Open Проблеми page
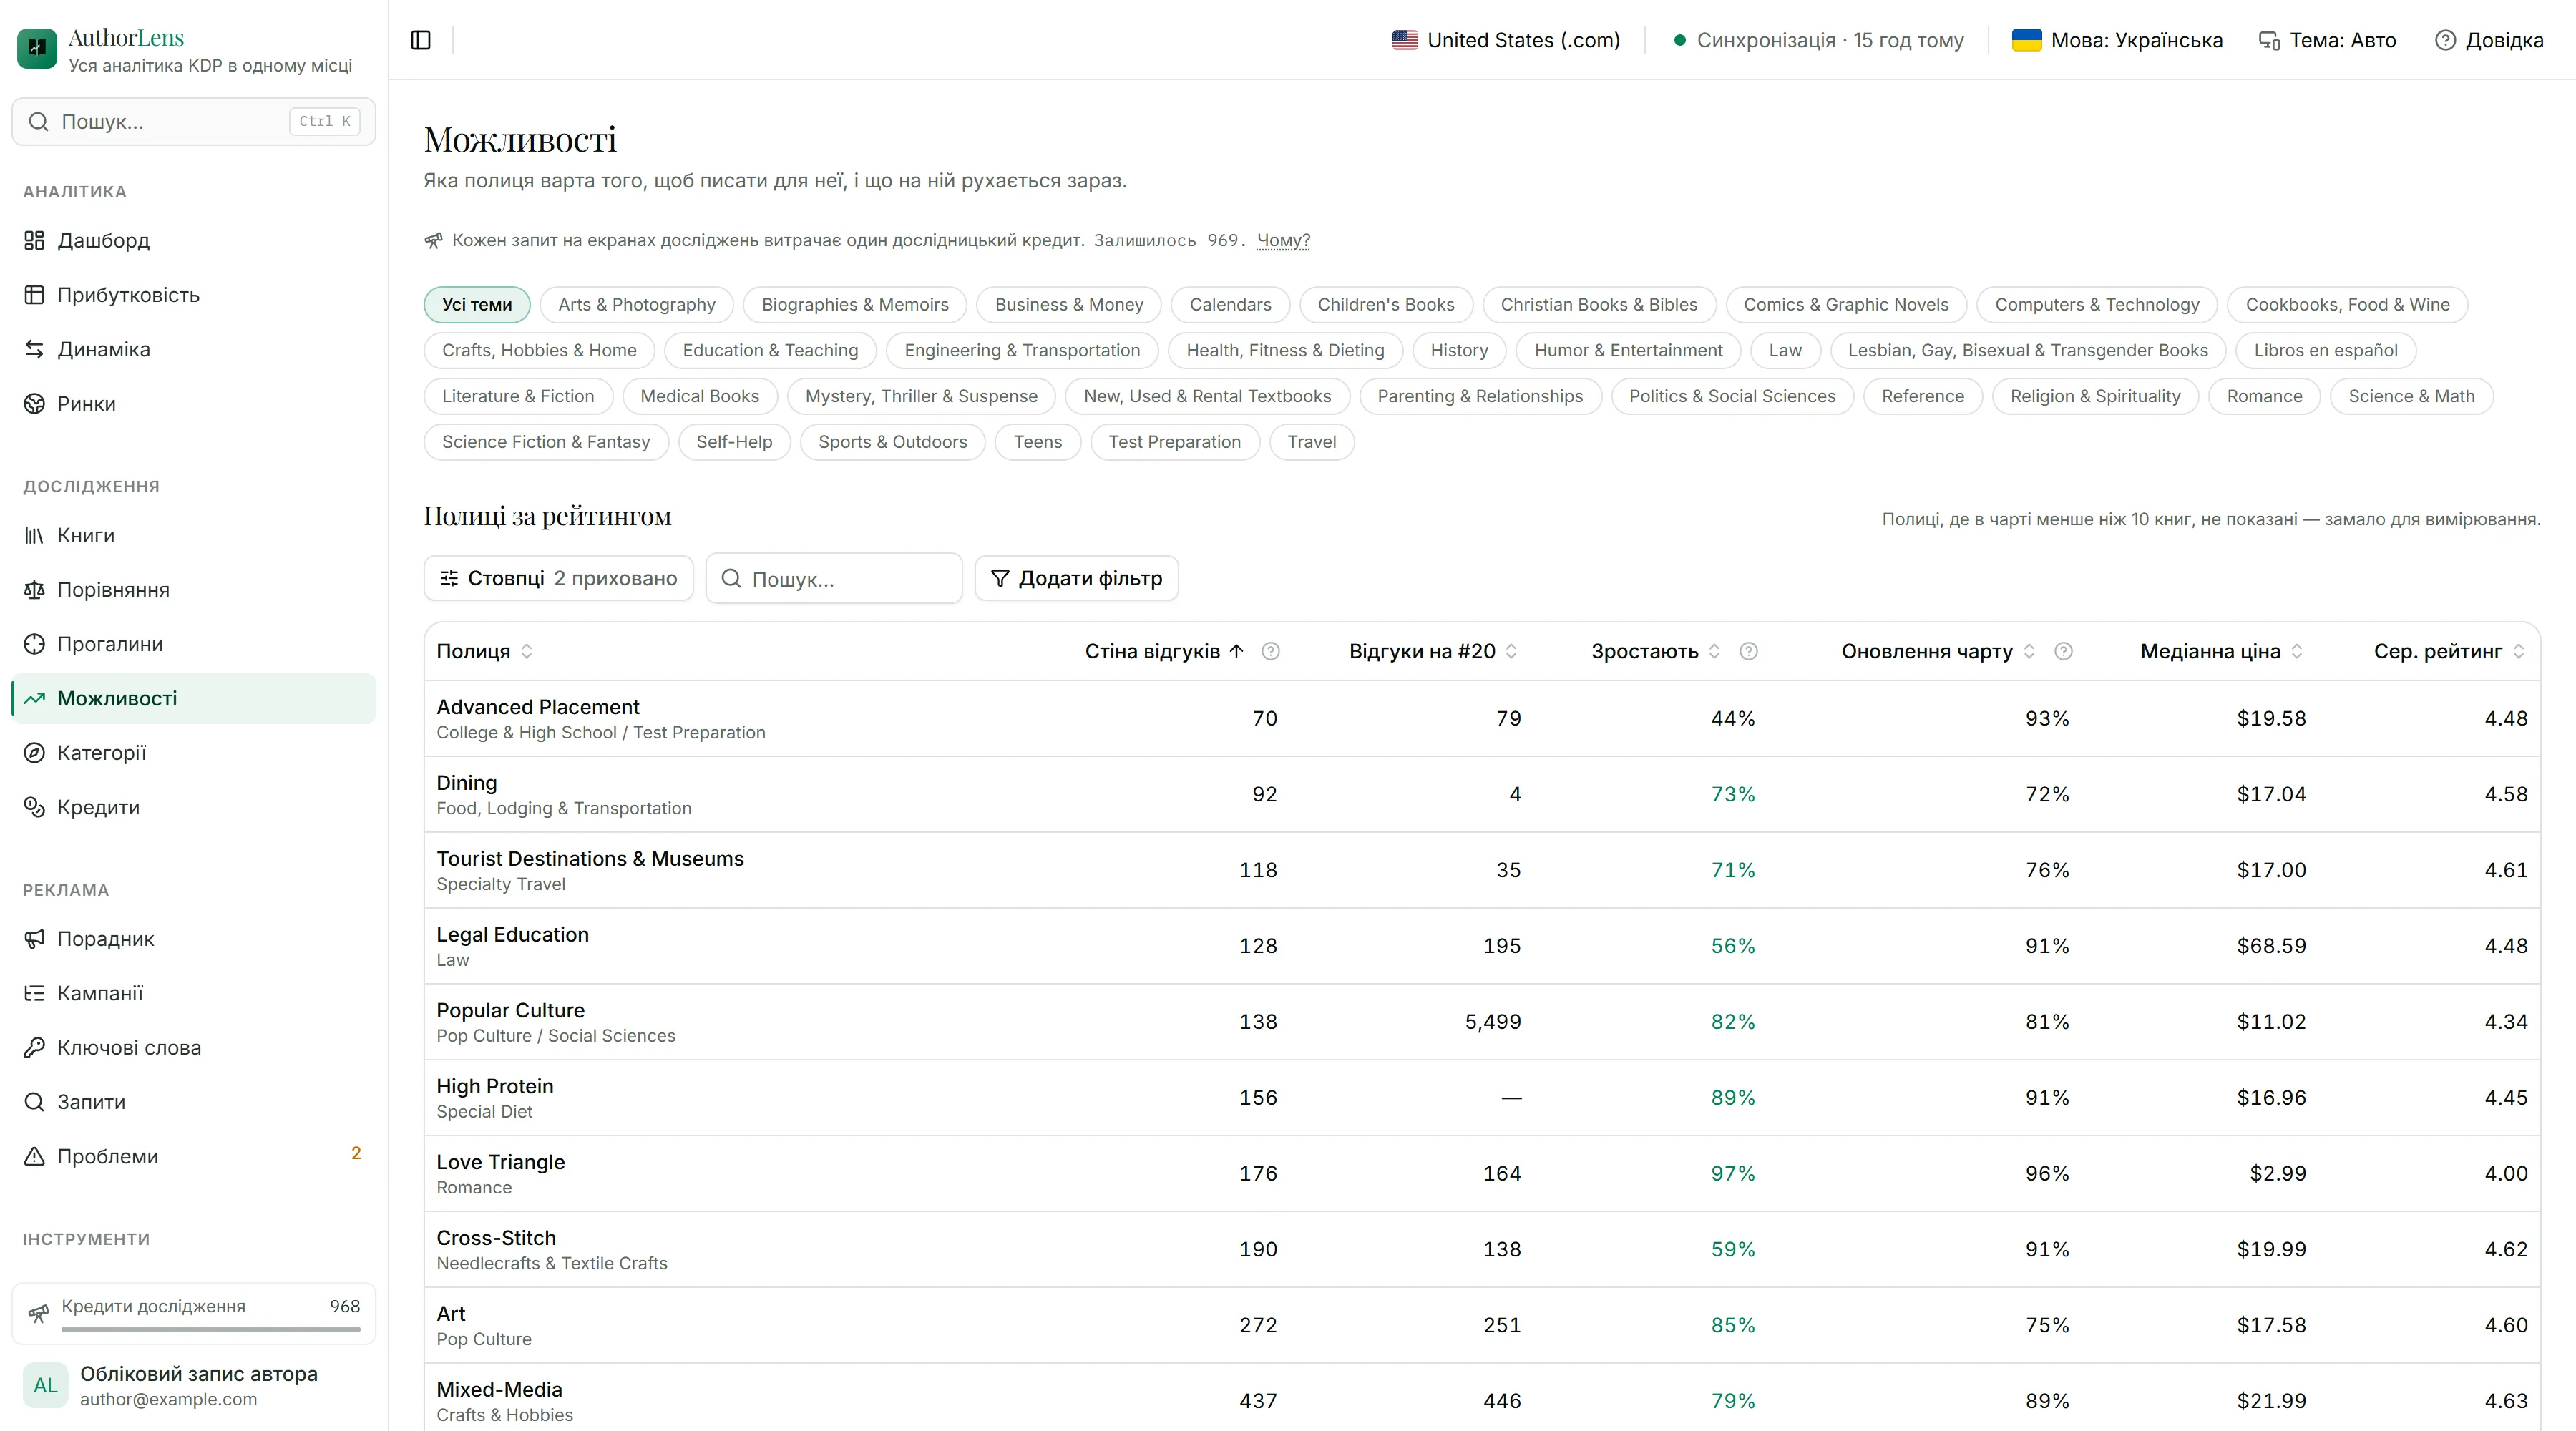 point(193,1156)
